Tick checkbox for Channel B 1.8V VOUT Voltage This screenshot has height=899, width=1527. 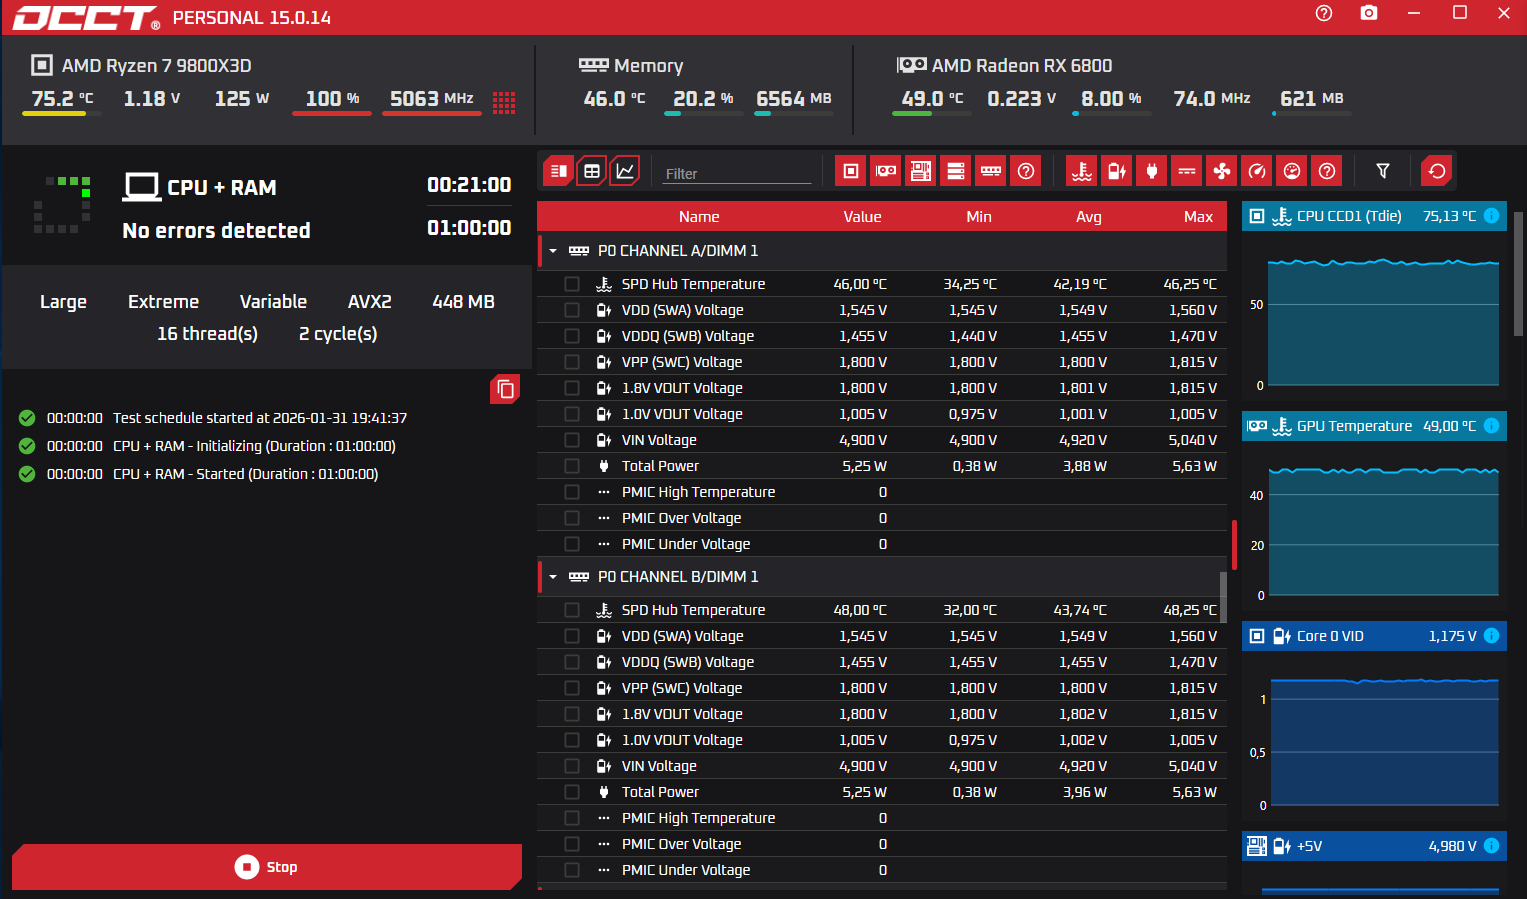[572, 714]
